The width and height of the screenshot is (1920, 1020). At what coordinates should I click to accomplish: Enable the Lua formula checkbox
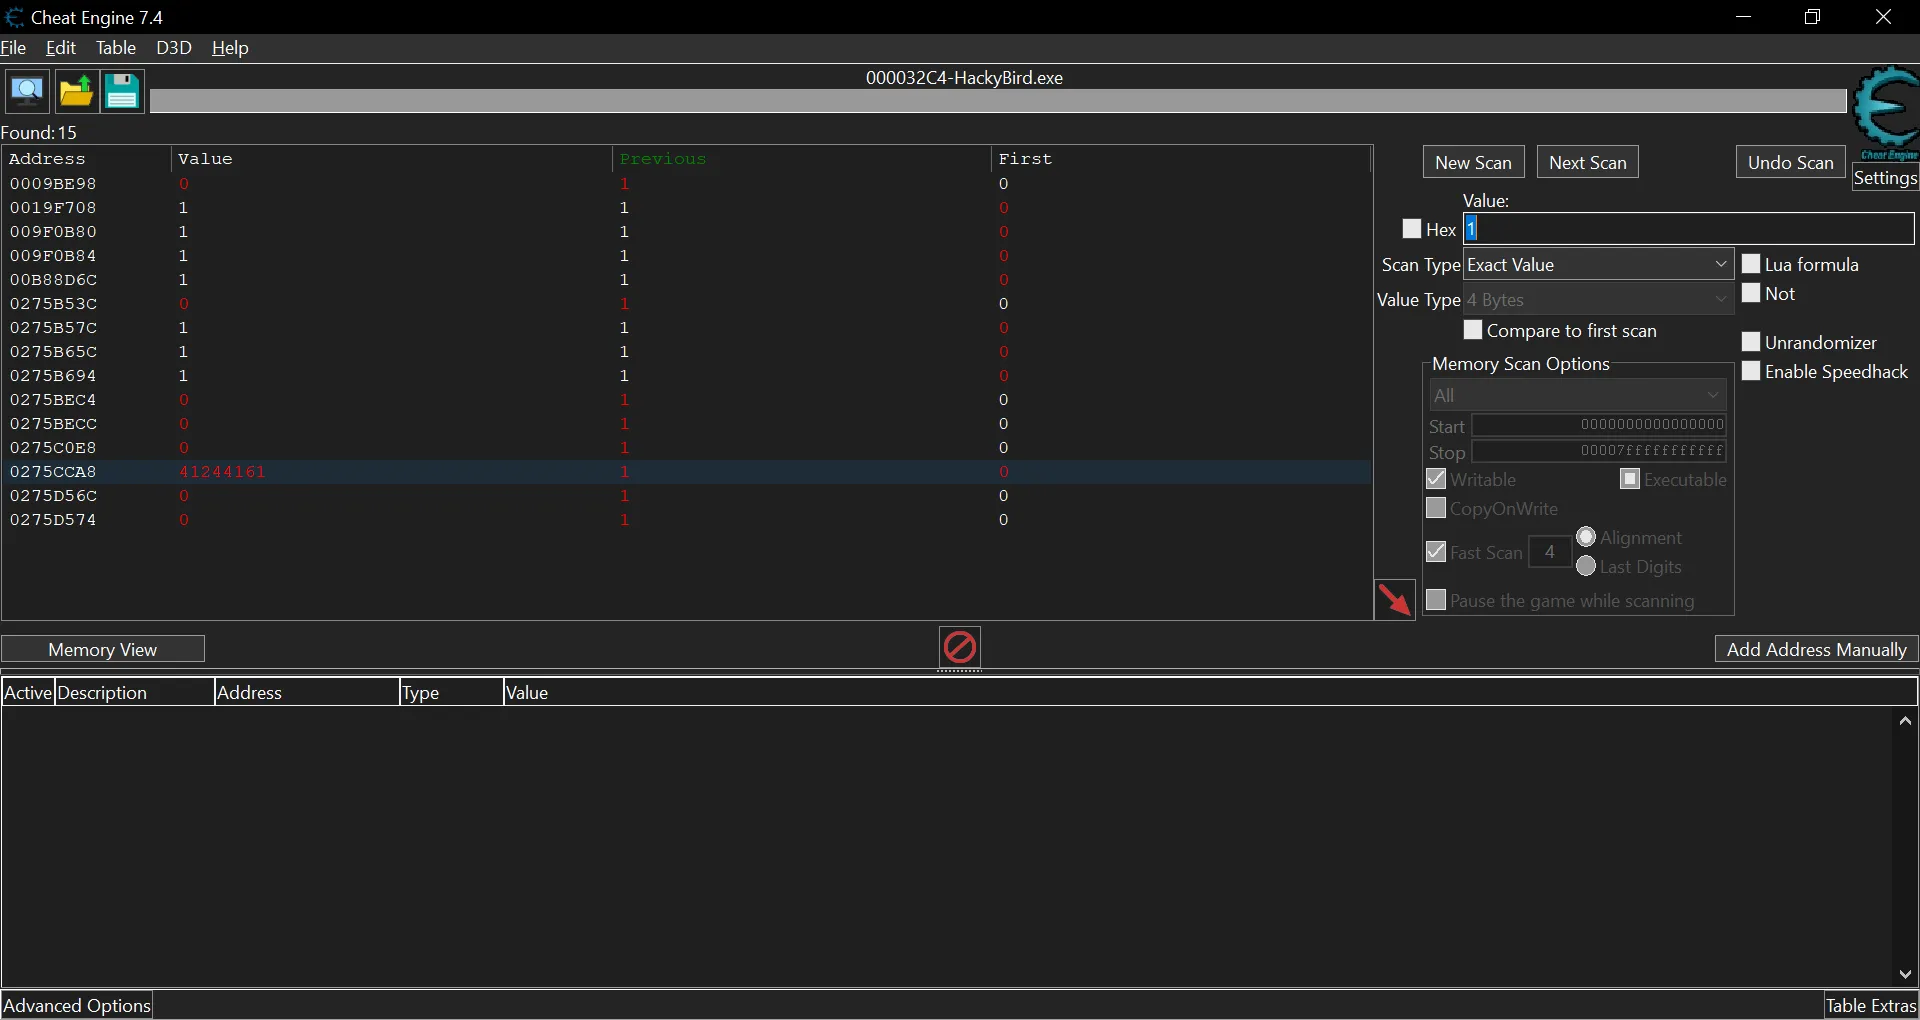(x=1751, y=264)
